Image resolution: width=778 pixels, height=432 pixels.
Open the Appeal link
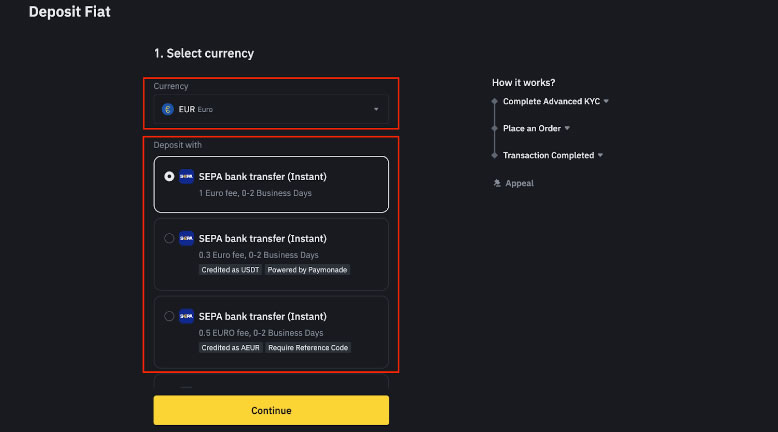coord(519,183)
